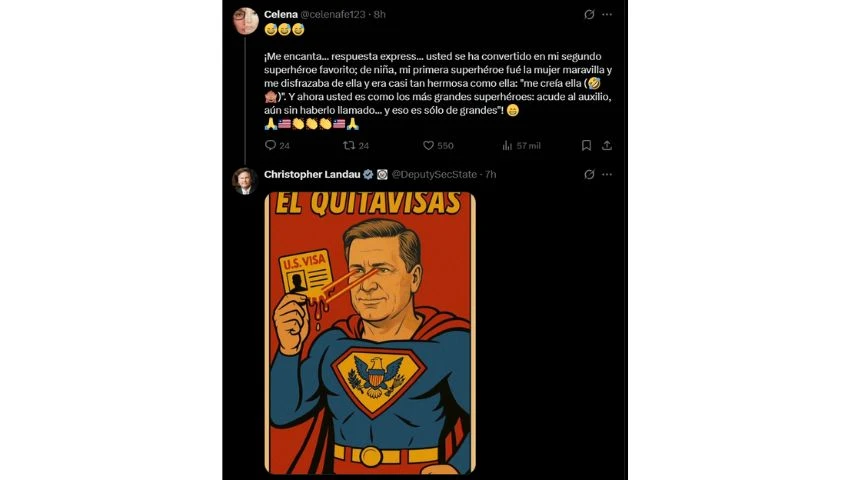This screenshot has width=850, height=480.
Task: Reply to Celena's tweet
Action: 270,145
